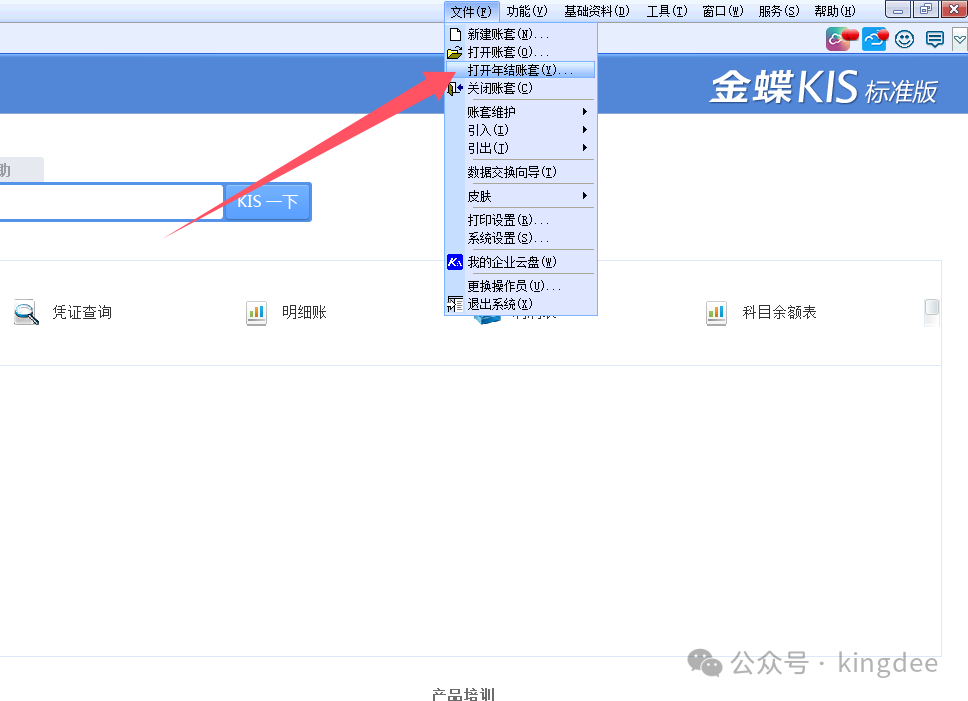Select 退出系统 to exit

(x=500, y=304)
